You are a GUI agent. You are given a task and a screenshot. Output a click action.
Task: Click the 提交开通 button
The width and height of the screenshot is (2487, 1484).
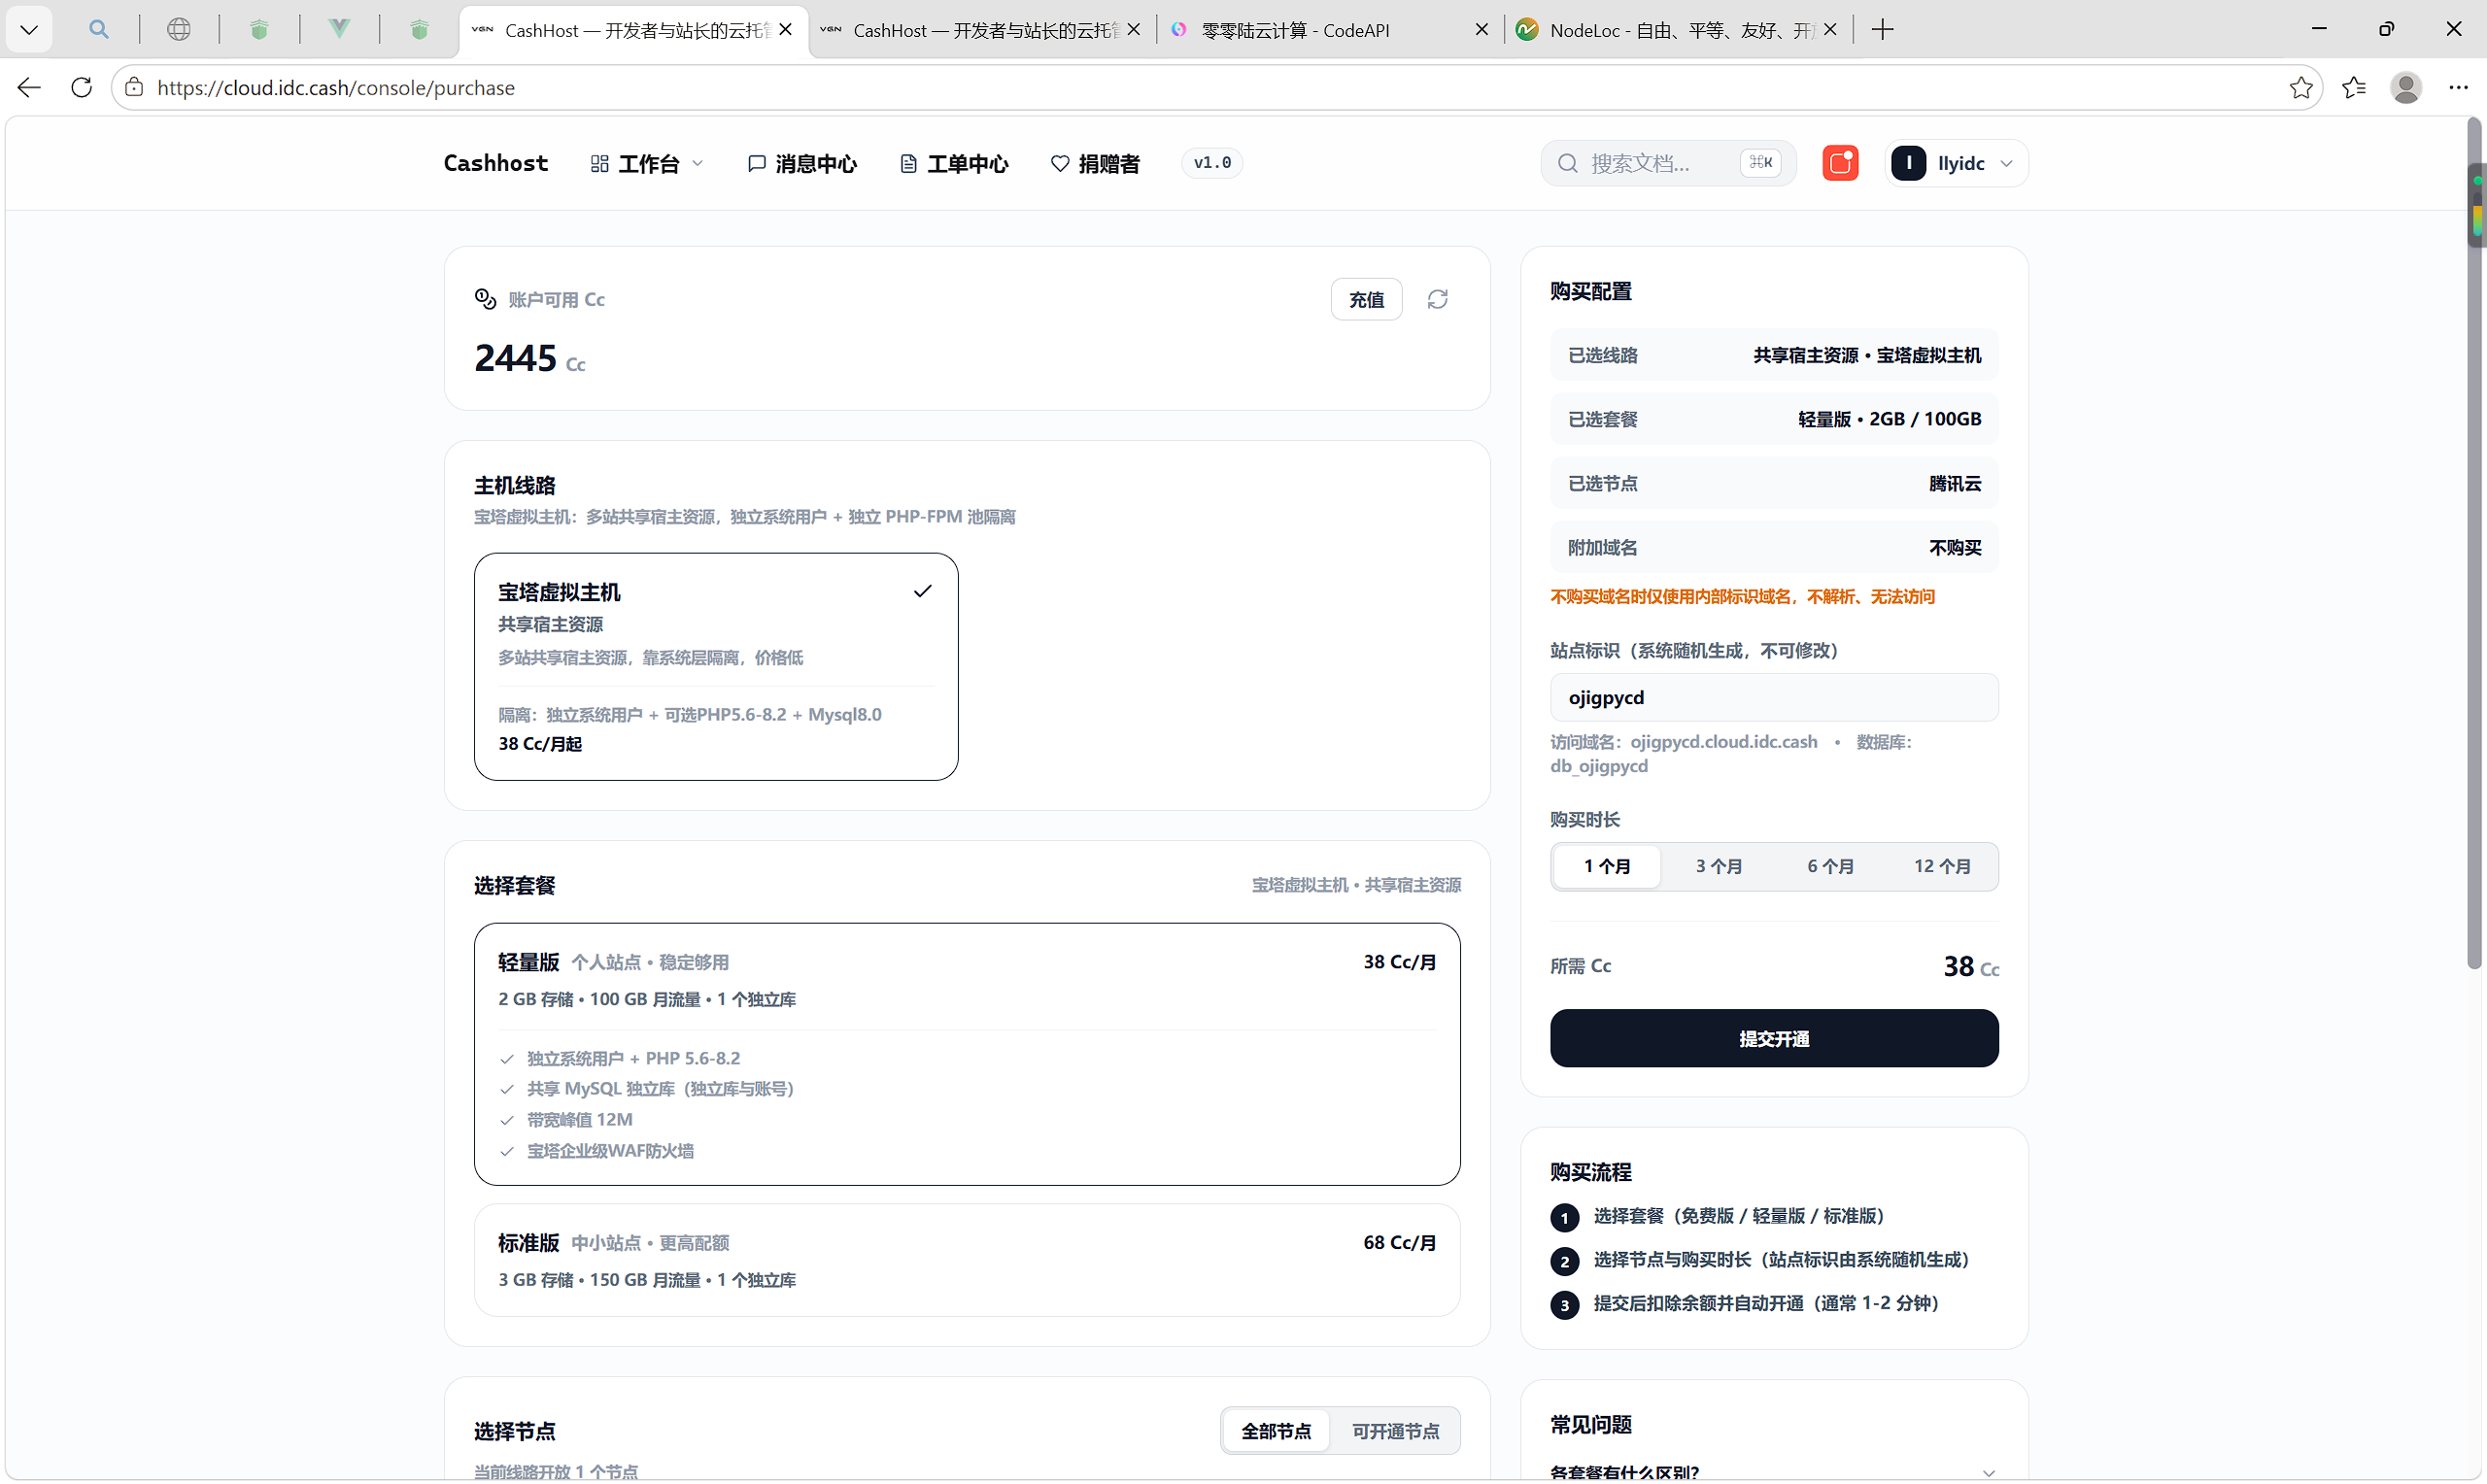(x=1774, y=1038)
